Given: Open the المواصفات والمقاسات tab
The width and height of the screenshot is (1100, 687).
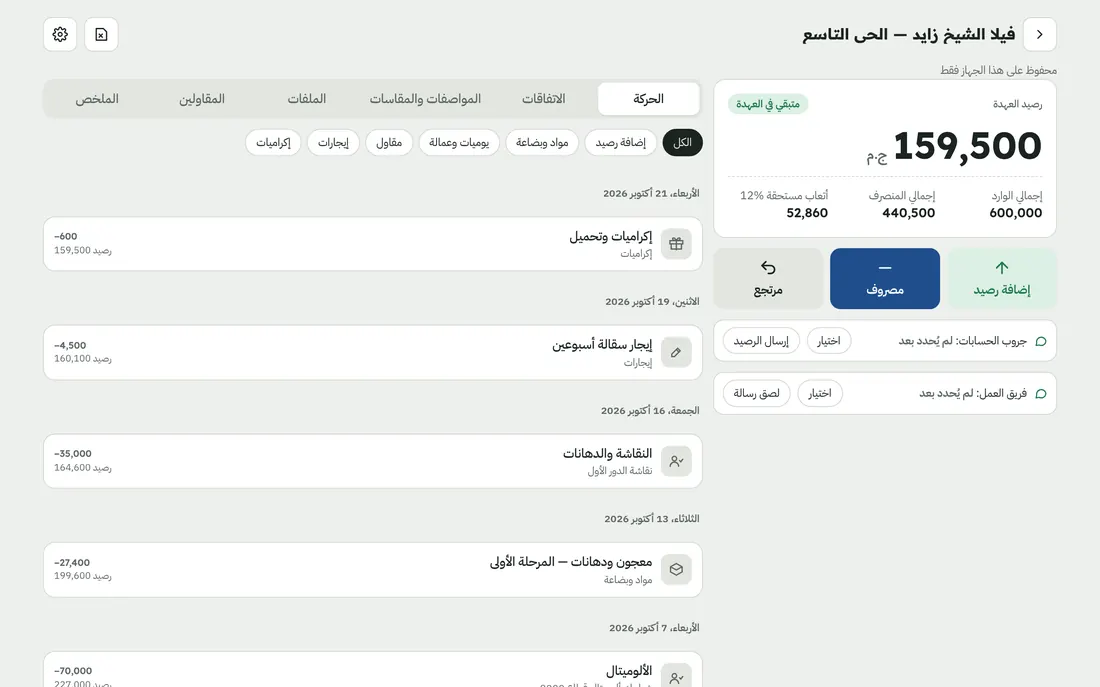Looking at the screenshot, I should pos(425,99).
